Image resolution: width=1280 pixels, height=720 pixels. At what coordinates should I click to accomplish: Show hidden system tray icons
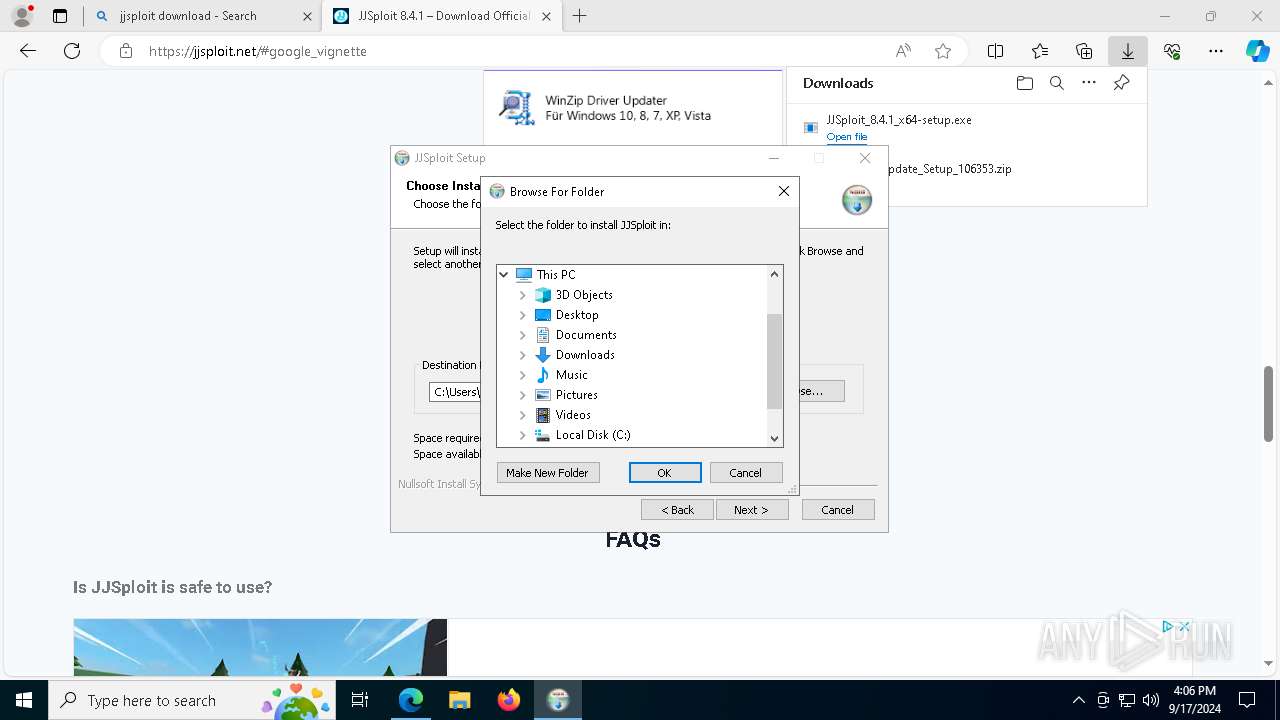point(1078,700)
